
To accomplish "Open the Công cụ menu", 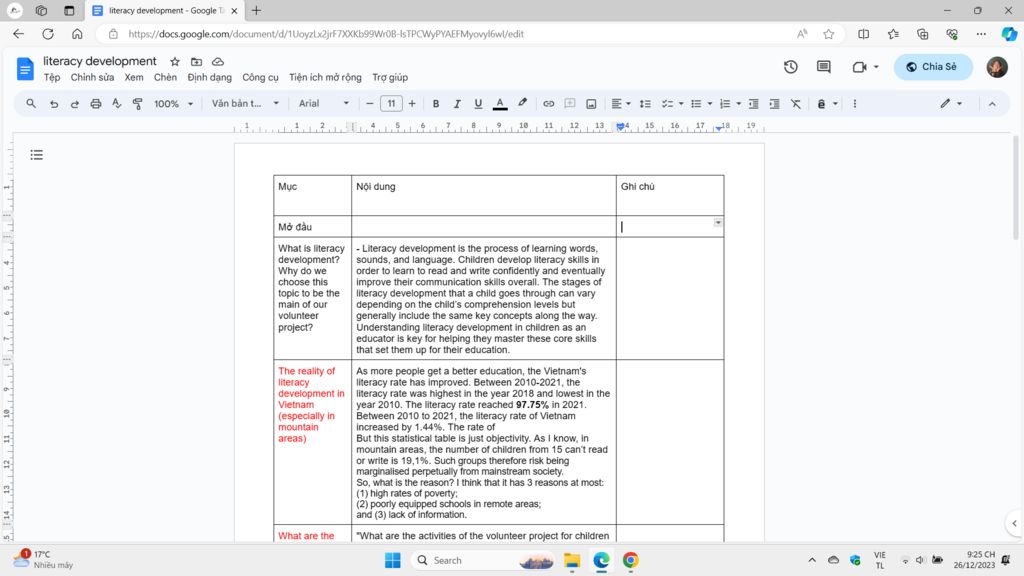I will [x=260, y=77].
